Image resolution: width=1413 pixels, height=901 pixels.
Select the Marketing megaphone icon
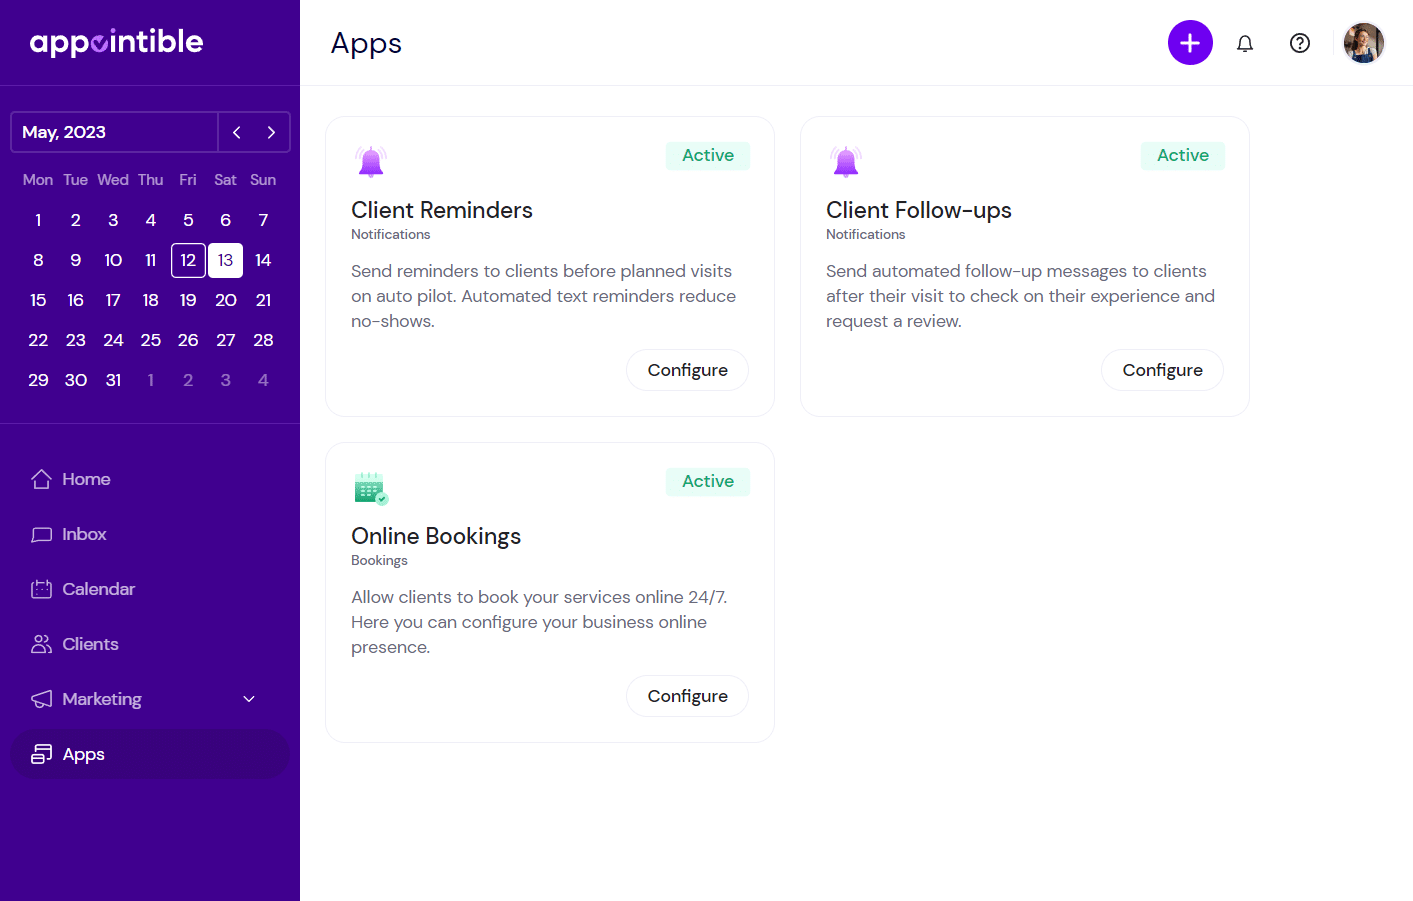click(41, 699)
